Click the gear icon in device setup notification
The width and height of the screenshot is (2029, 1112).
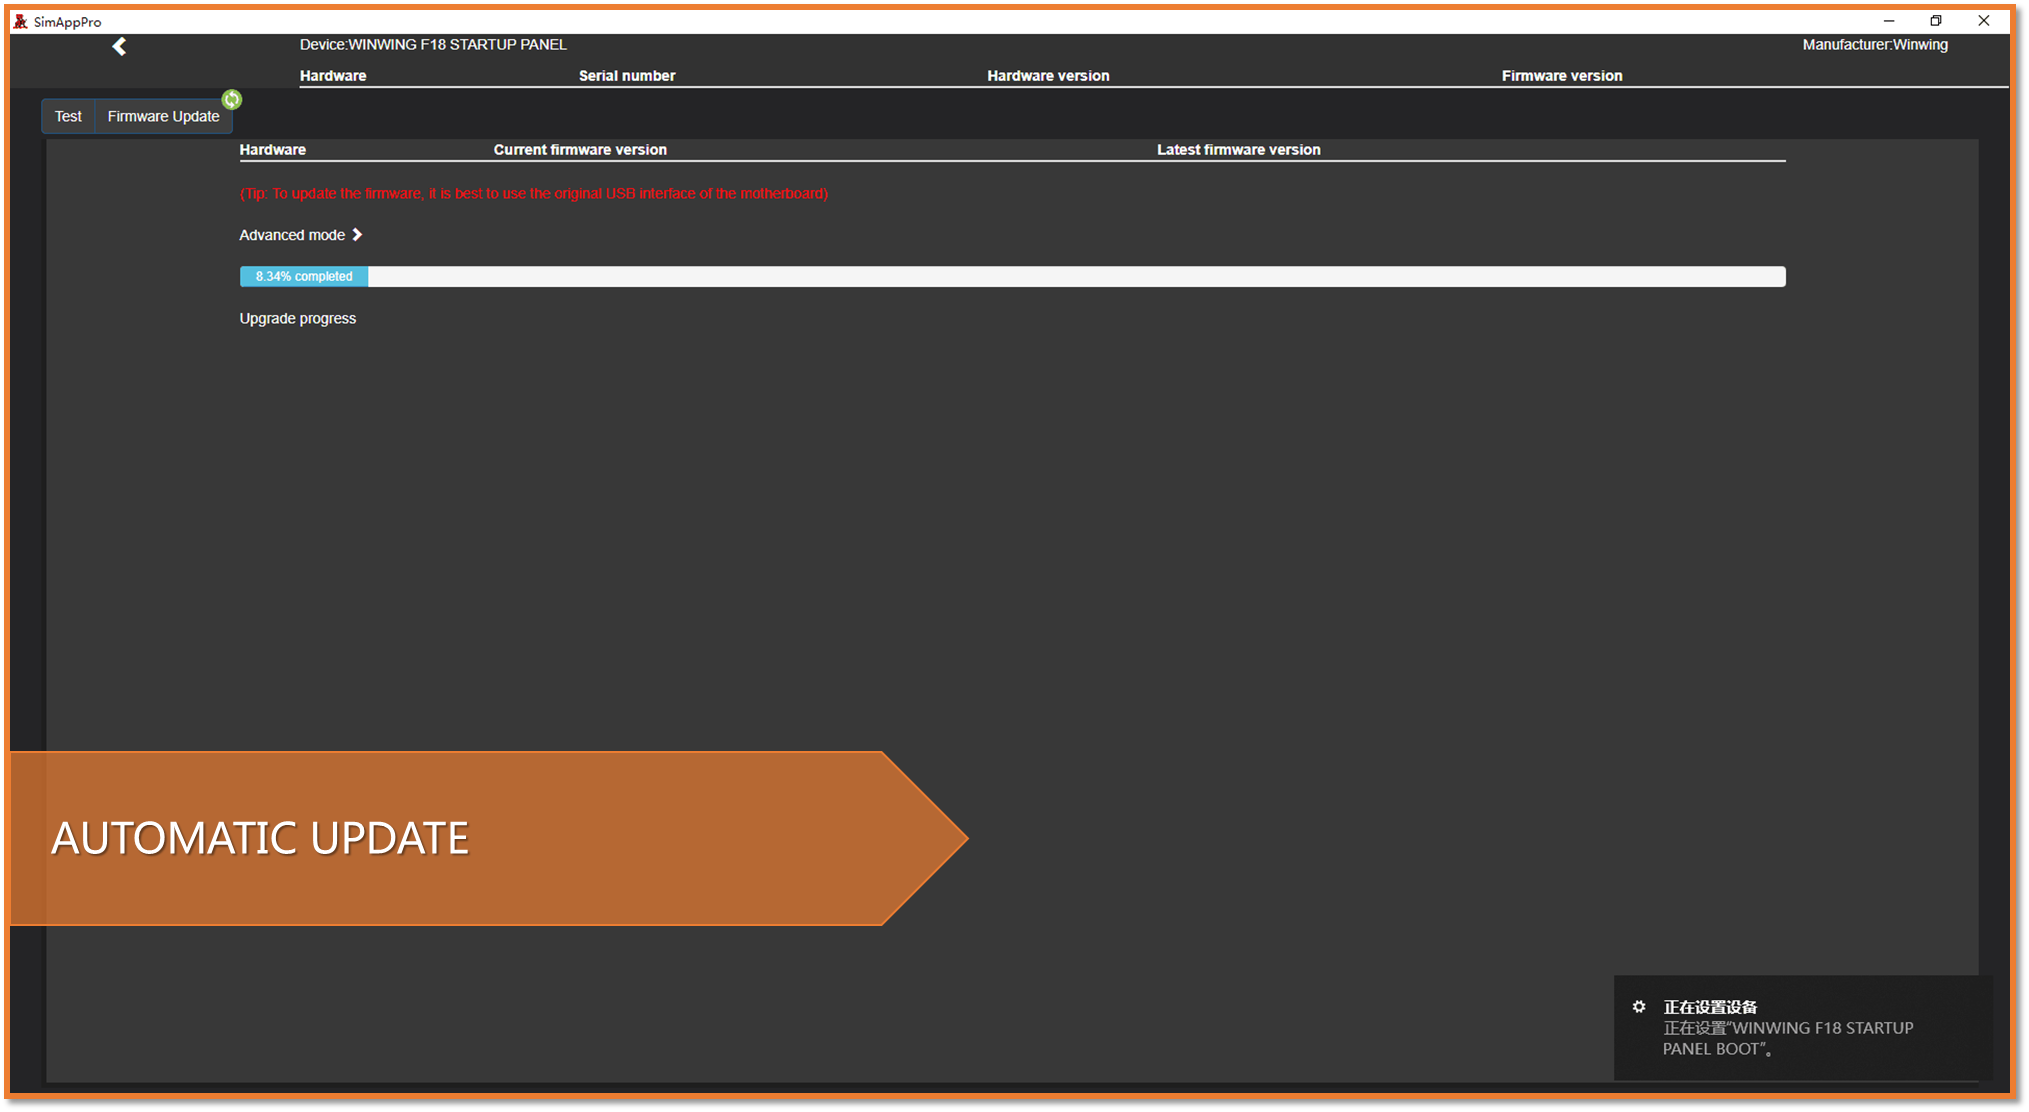tap(1639, 1007)
